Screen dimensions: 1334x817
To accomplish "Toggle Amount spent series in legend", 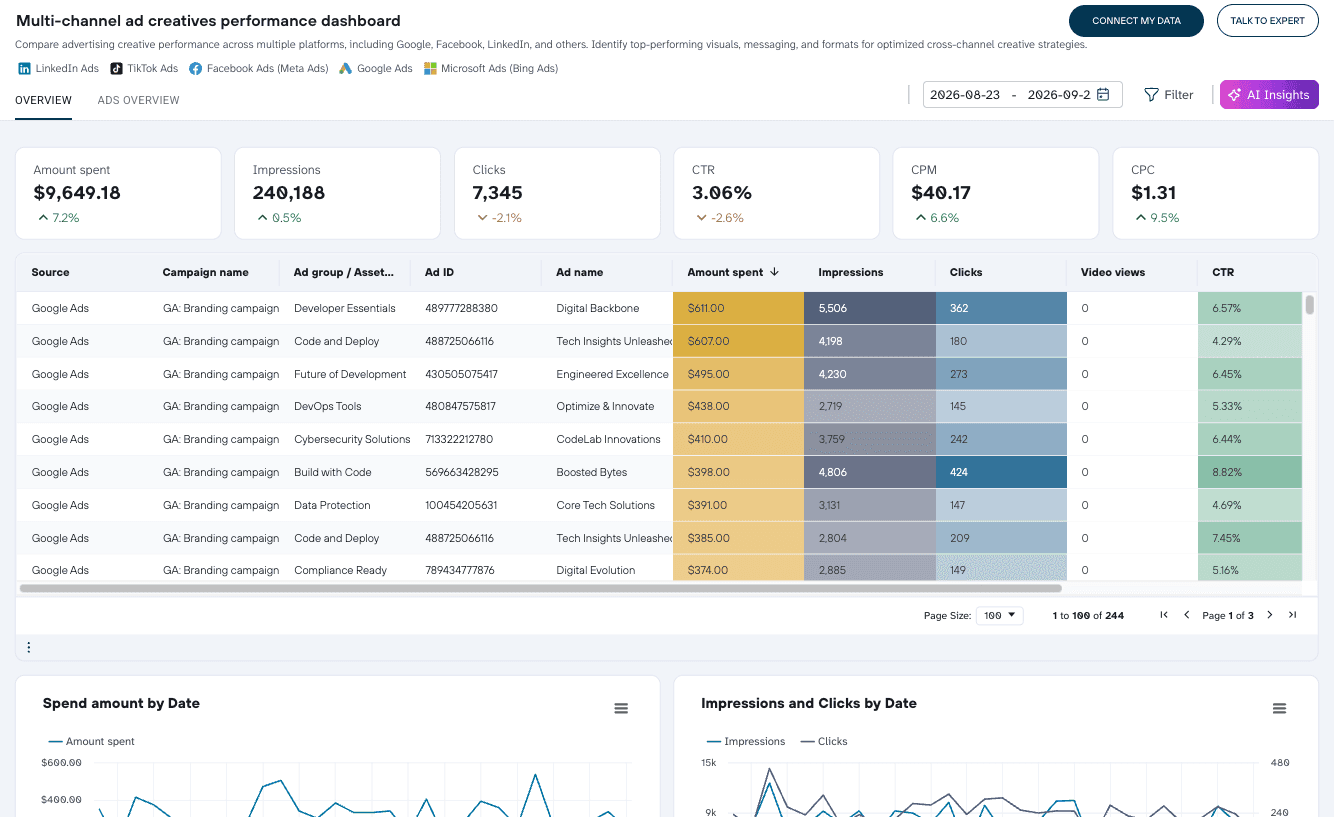I will coord(91,742).
